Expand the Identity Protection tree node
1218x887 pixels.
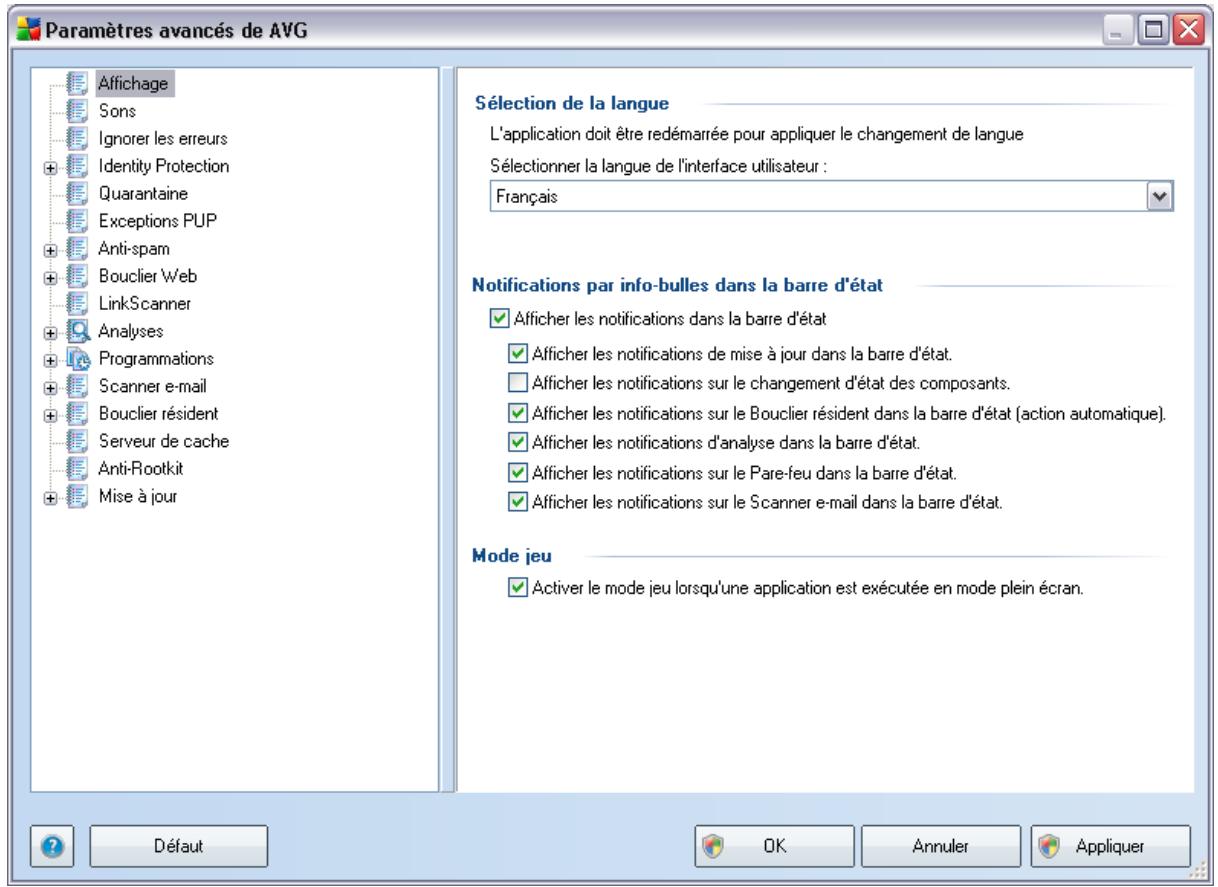pyautogui.click(x=51, y=166)
